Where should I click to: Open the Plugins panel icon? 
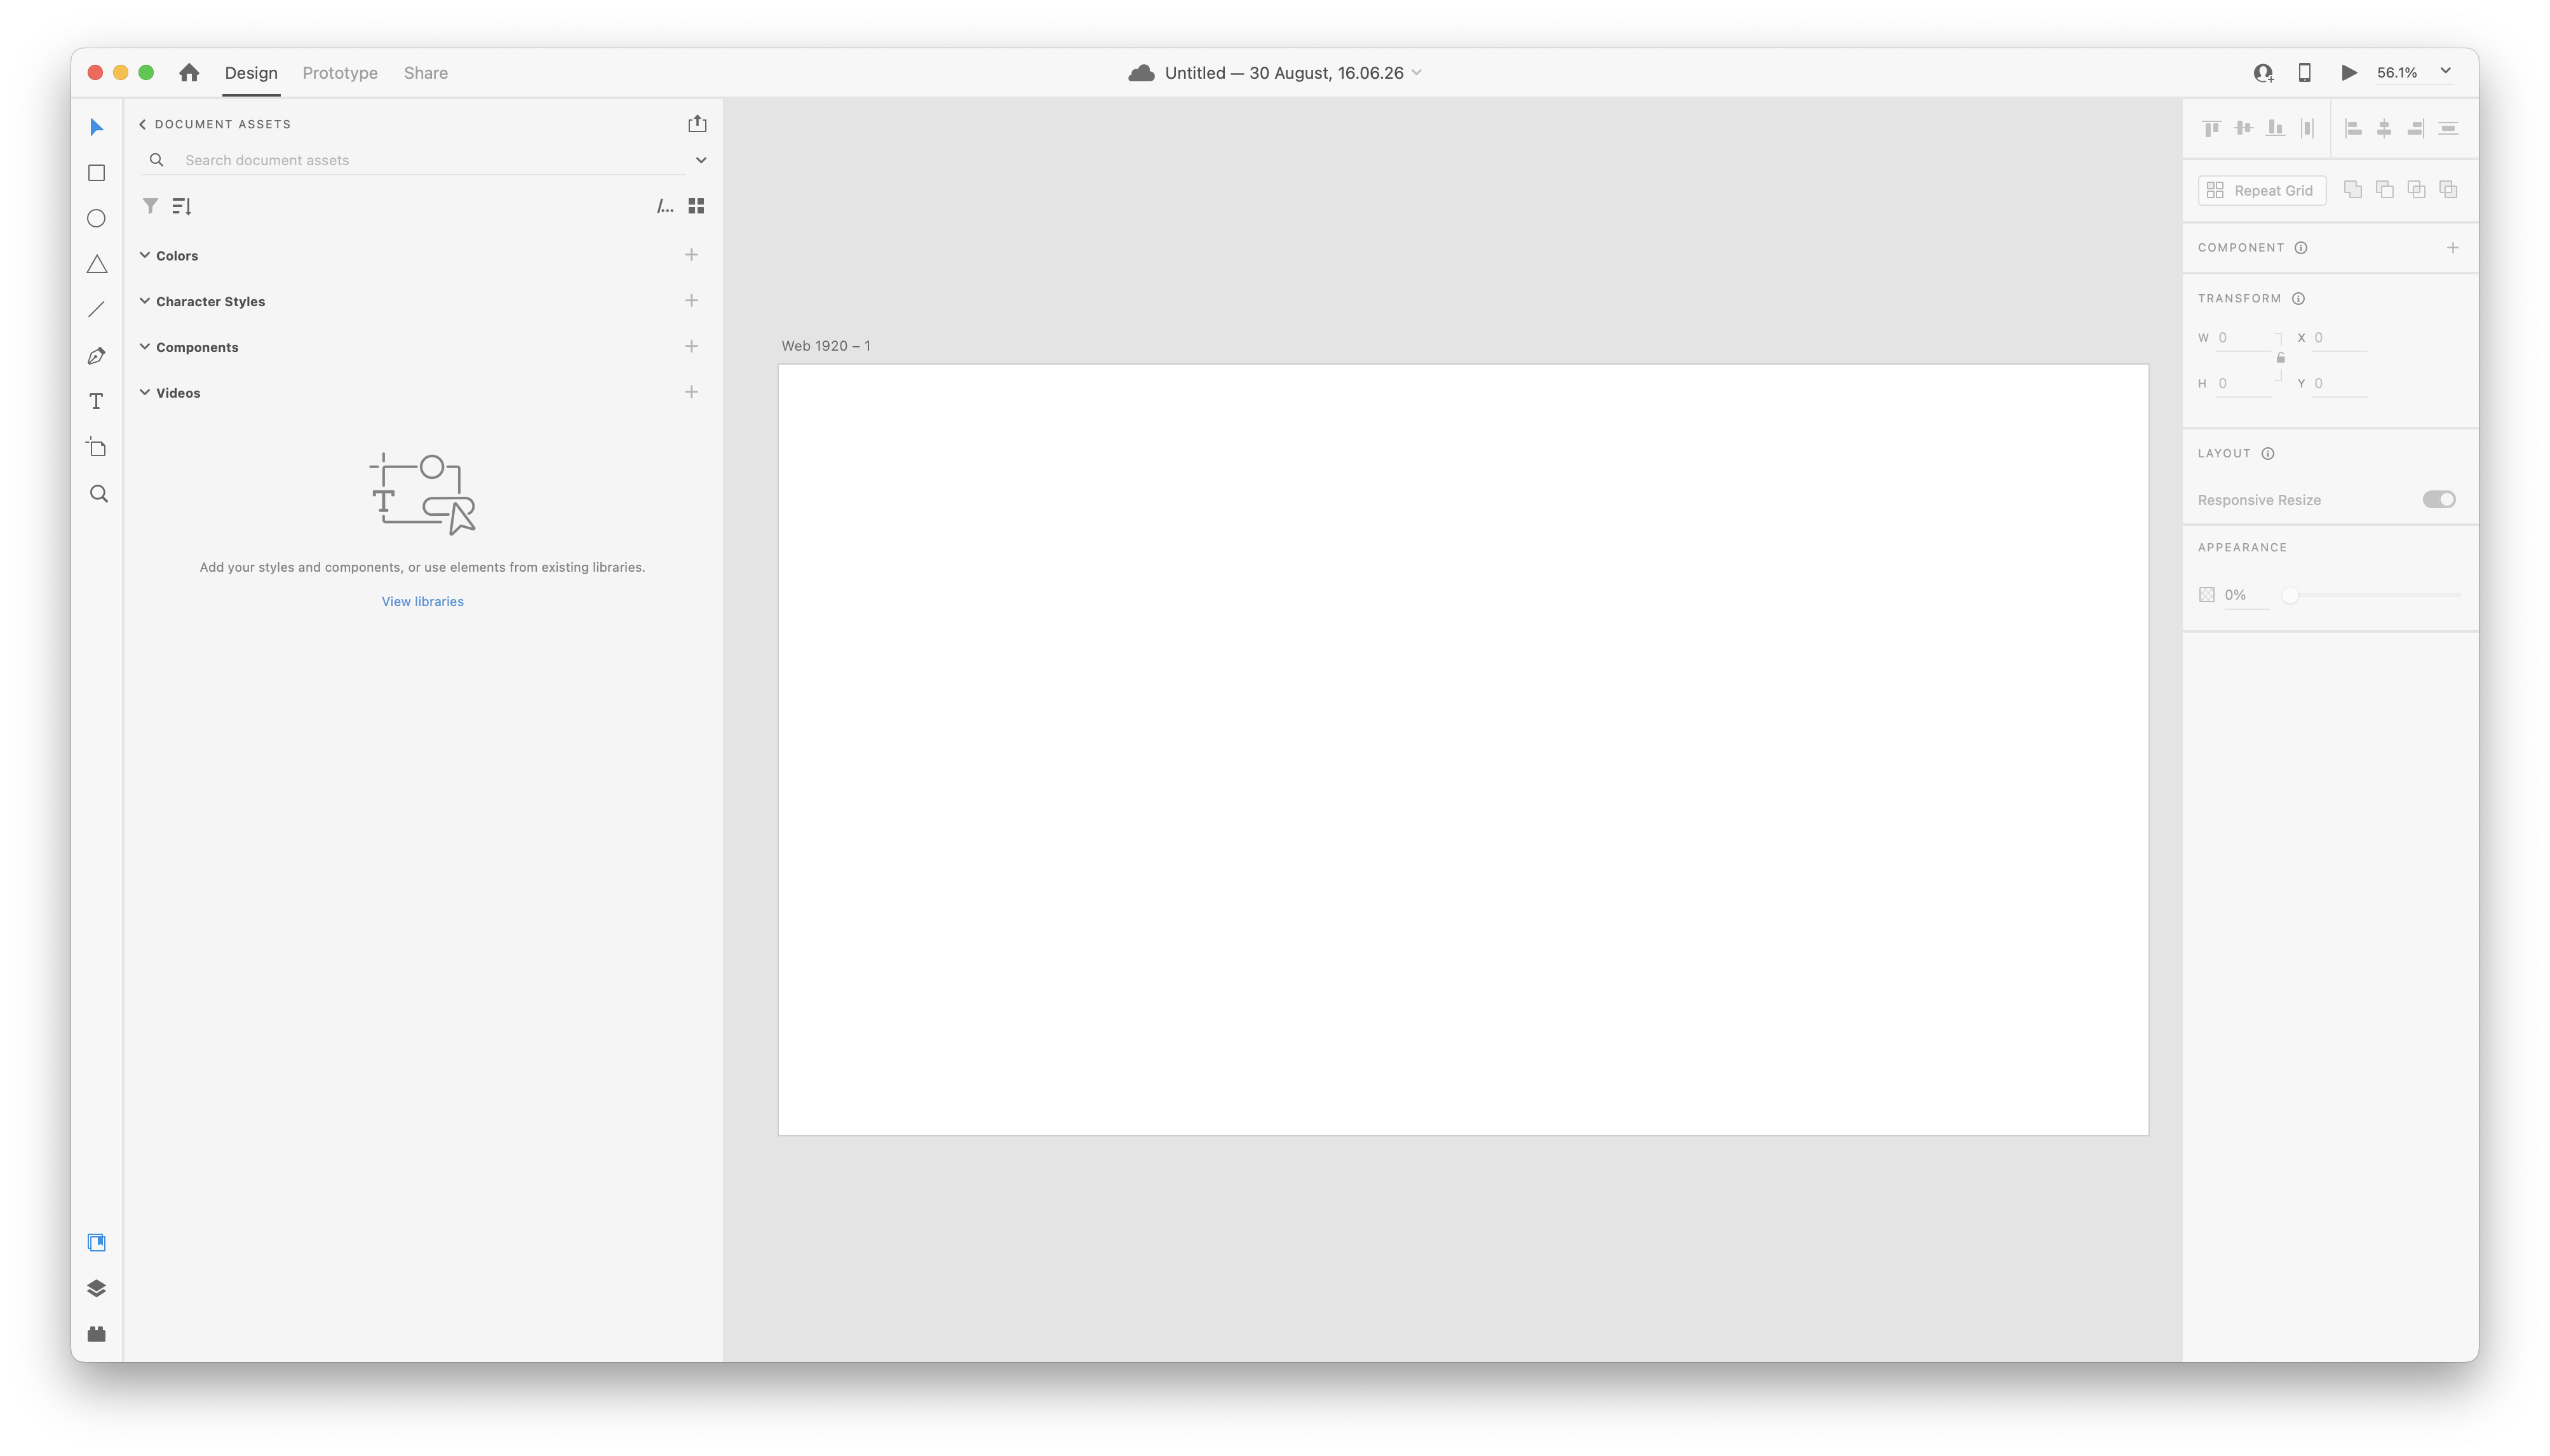click(x=96, y=1334)
